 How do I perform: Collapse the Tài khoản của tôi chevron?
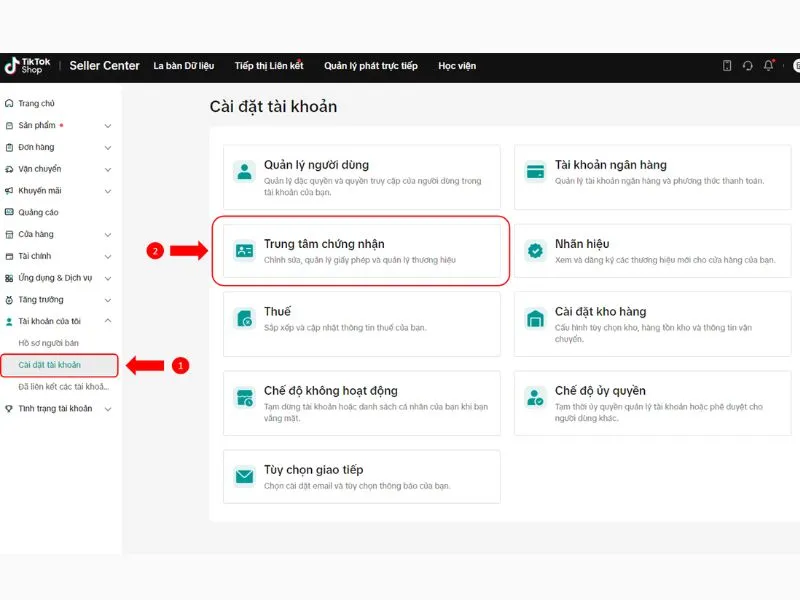coord(108,321)
